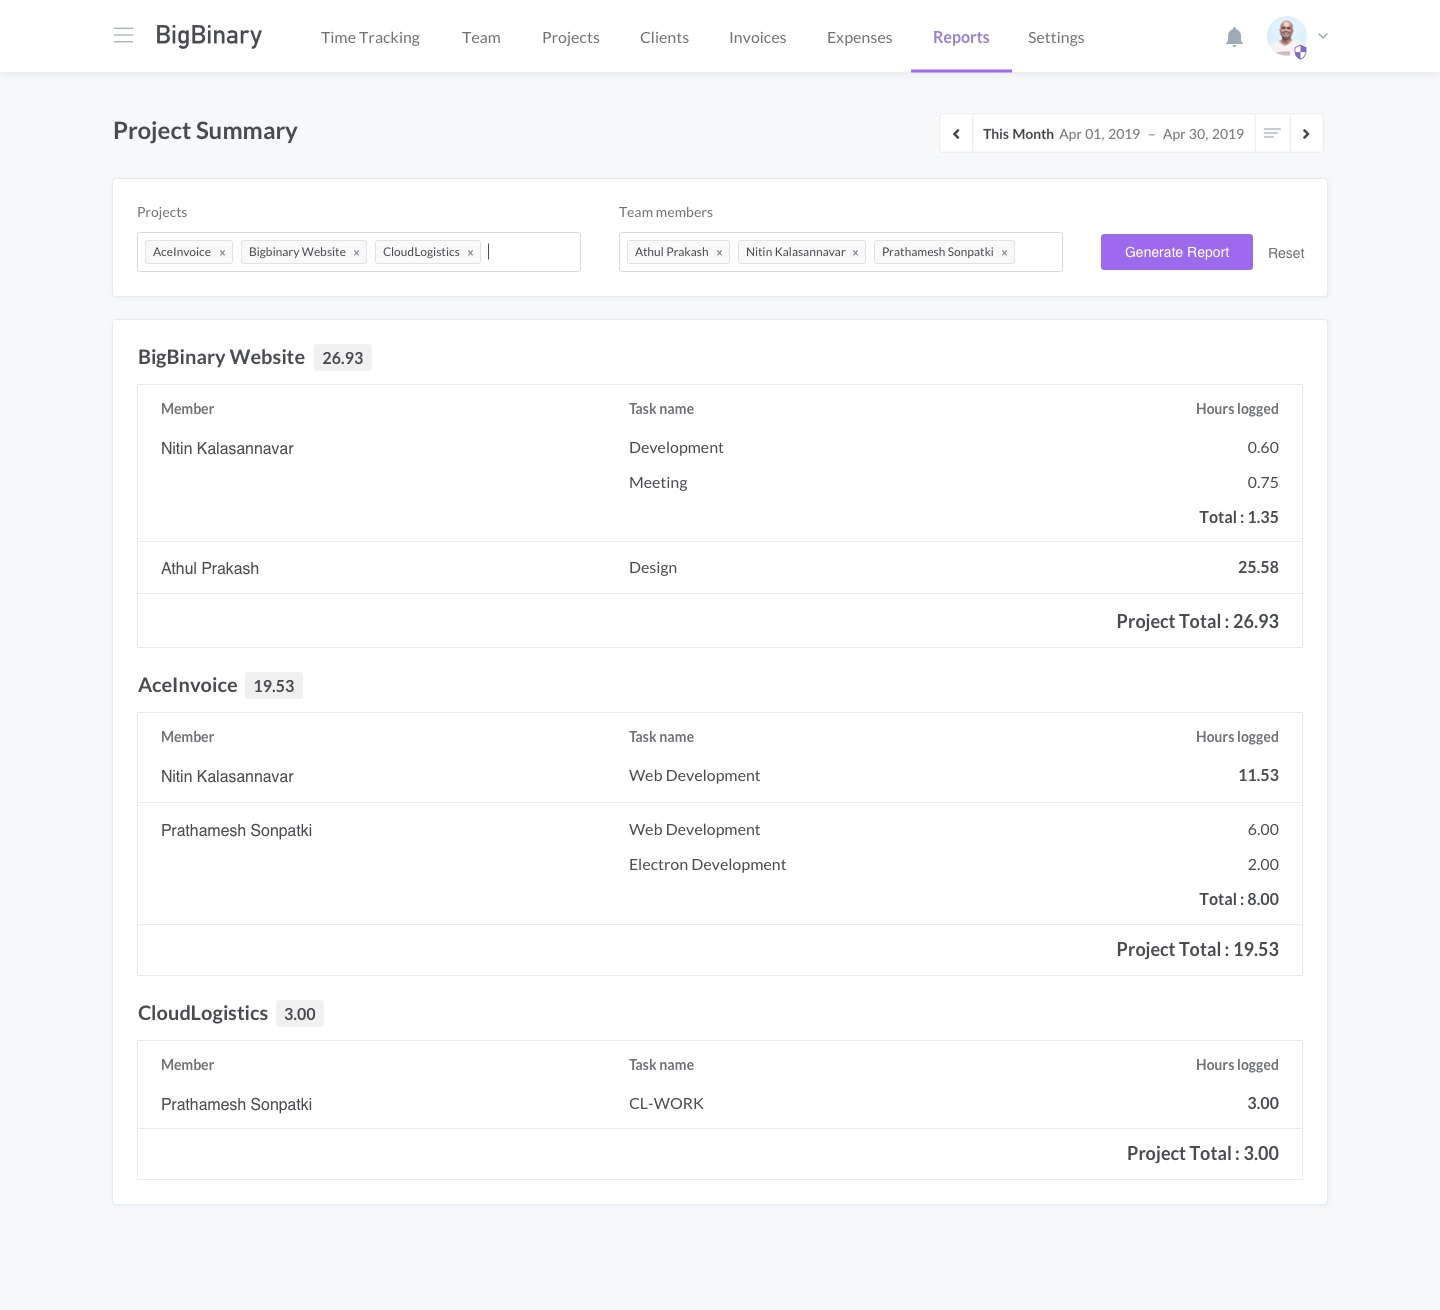Click Athul Prakash in the BigBinary Website table

(x=210, y=568)
